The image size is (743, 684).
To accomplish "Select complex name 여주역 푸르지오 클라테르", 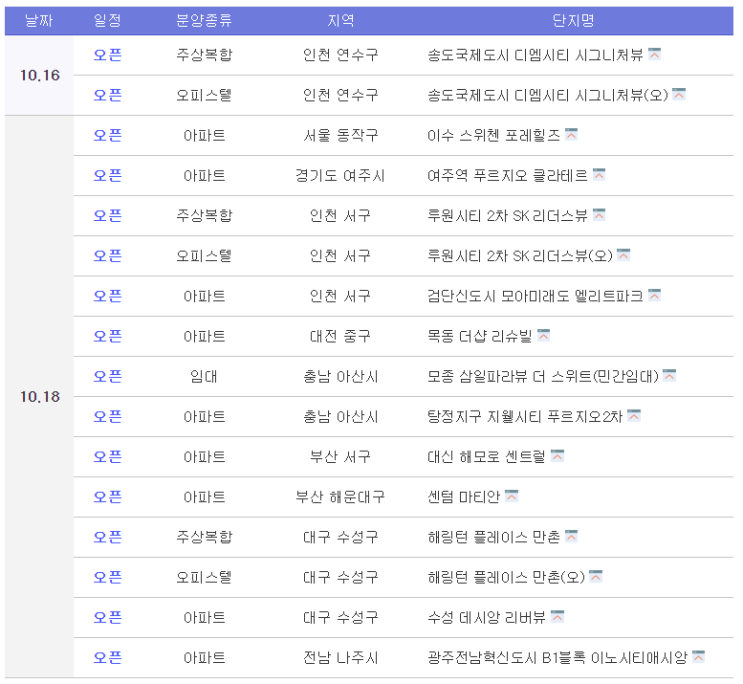I will [507, 175].
